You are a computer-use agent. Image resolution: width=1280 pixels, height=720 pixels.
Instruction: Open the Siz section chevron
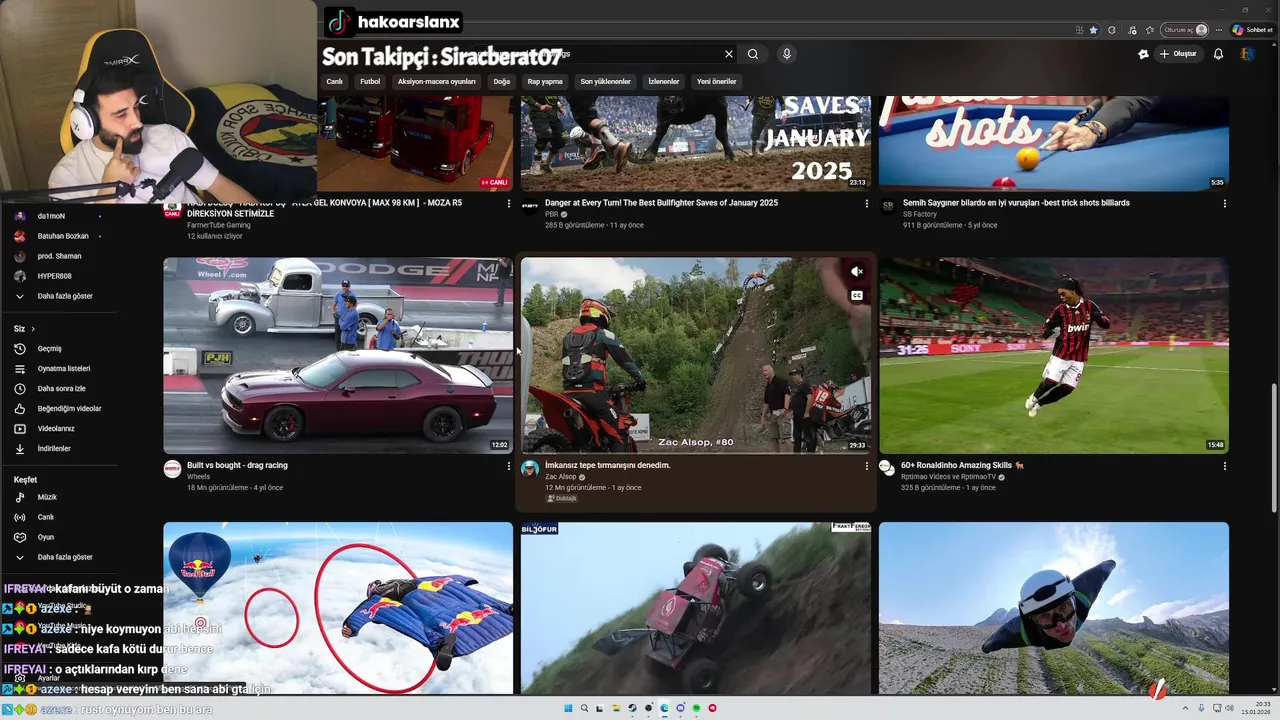32,329
